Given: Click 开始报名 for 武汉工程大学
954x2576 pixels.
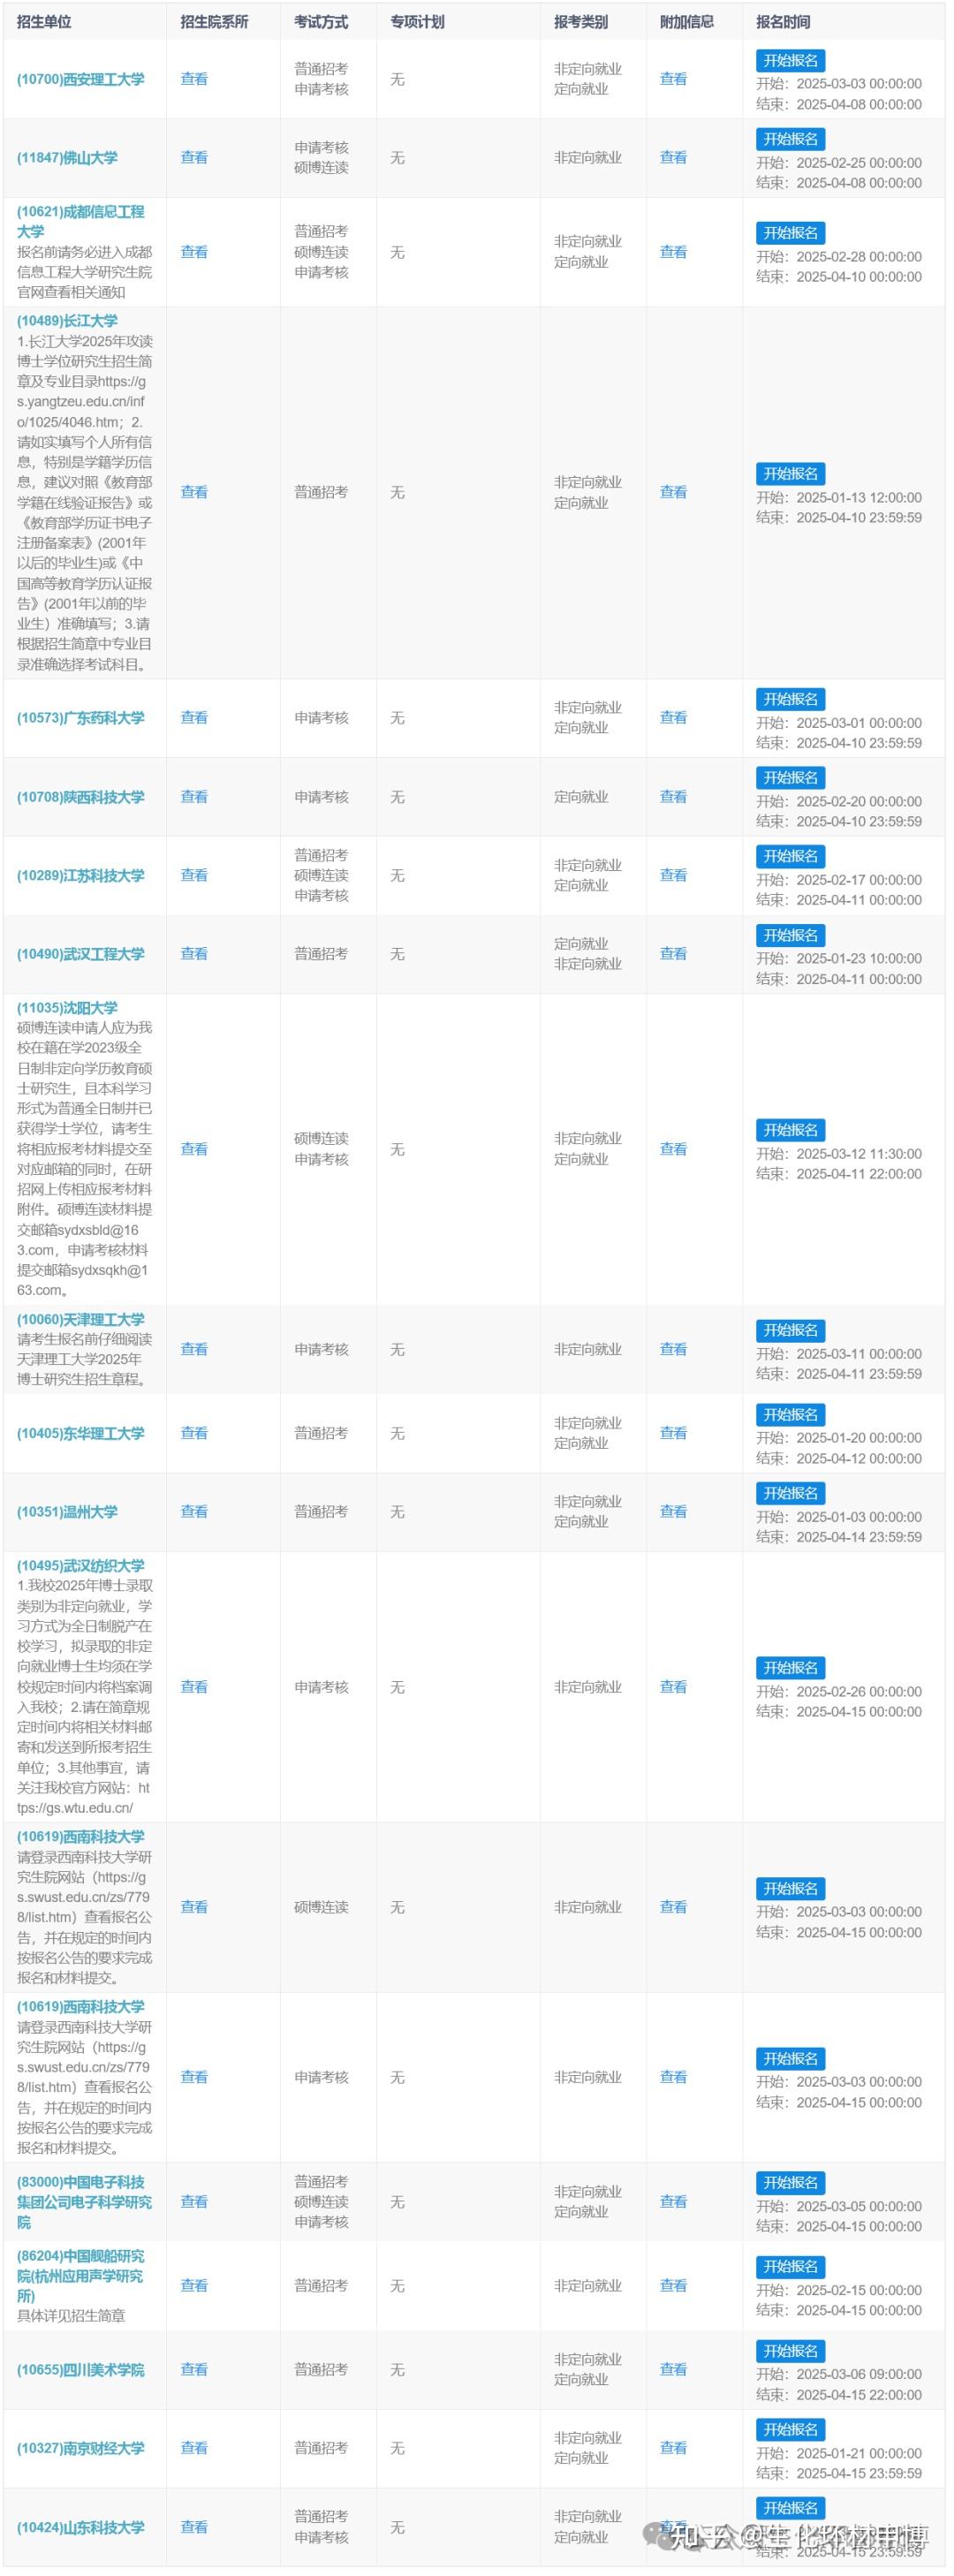Looking at the screenshot, I should click(x=790, y=935).
